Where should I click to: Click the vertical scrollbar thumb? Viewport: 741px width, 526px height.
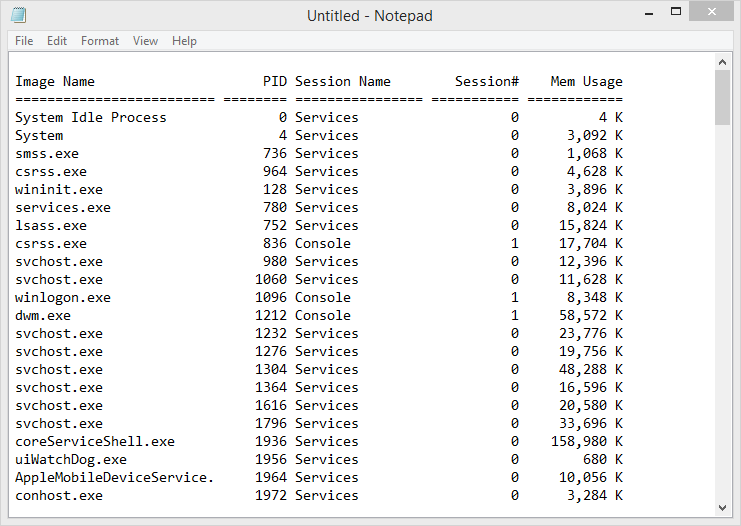coord(722,98)
